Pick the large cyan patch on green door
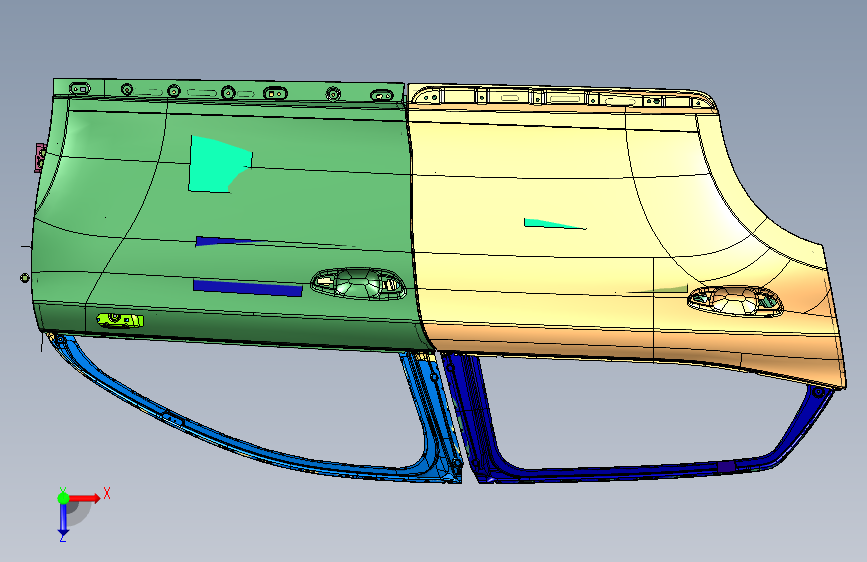The height and width of the screenshot is (562, 867). coord(218,164)
